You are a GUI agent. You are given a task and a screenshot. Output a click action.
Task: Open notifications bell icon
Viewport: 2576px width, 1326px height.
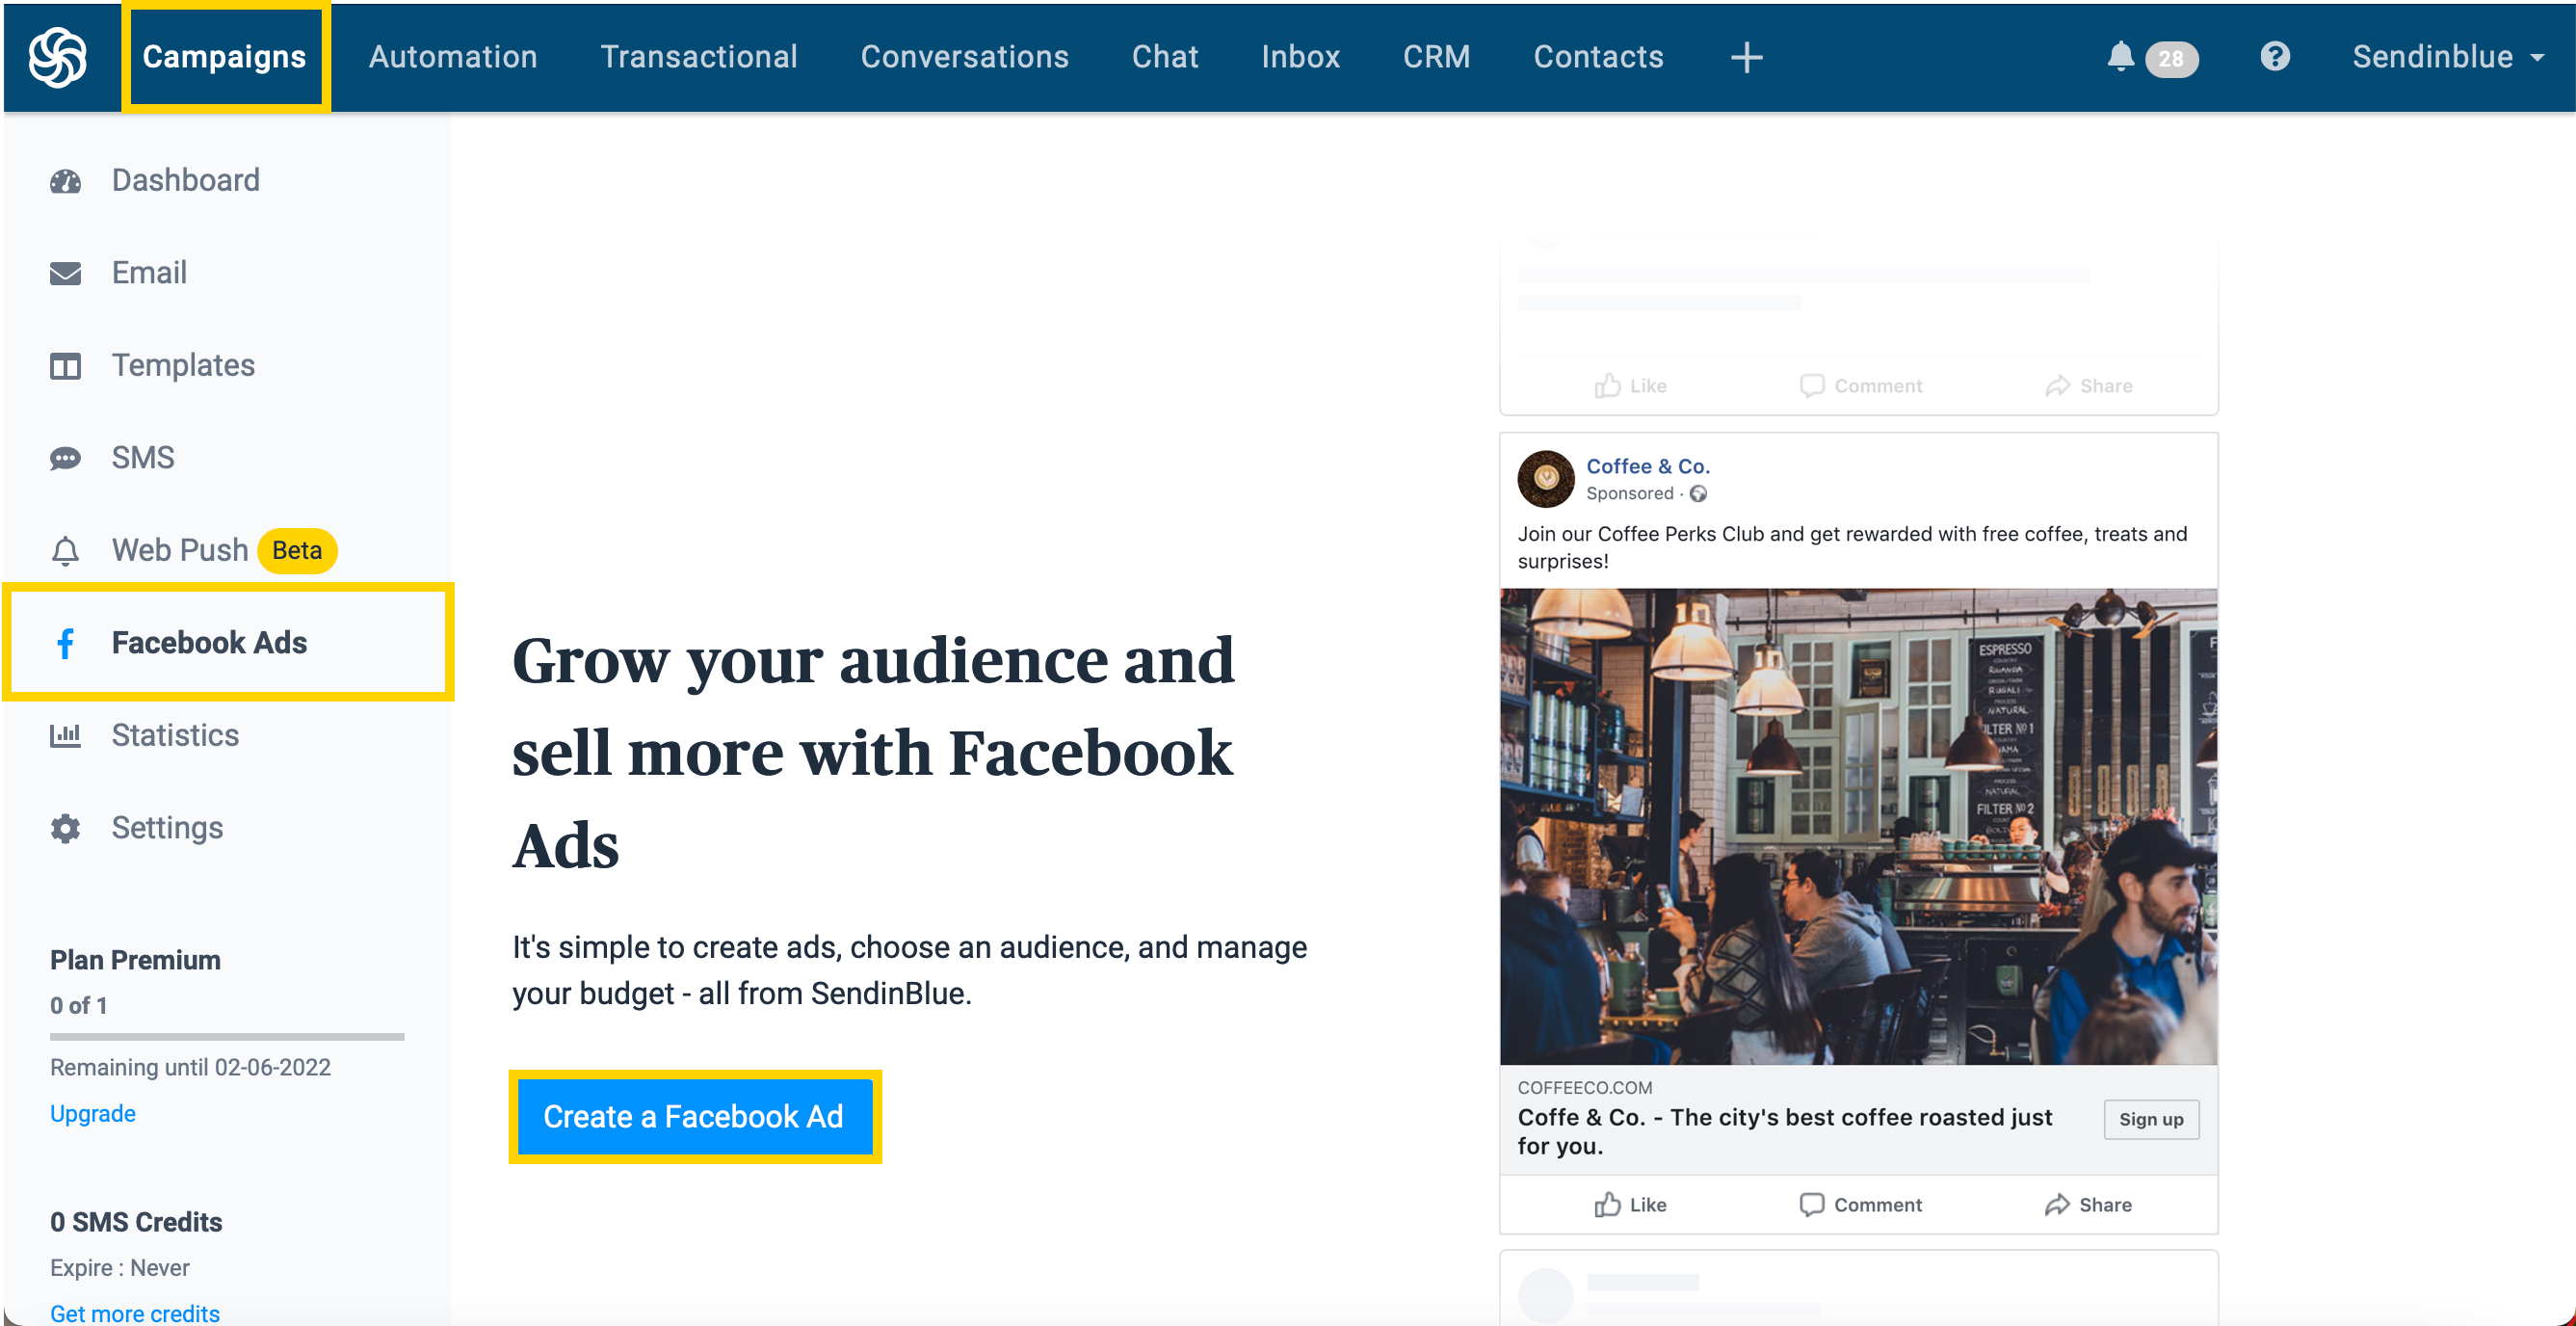(2120, 56)
